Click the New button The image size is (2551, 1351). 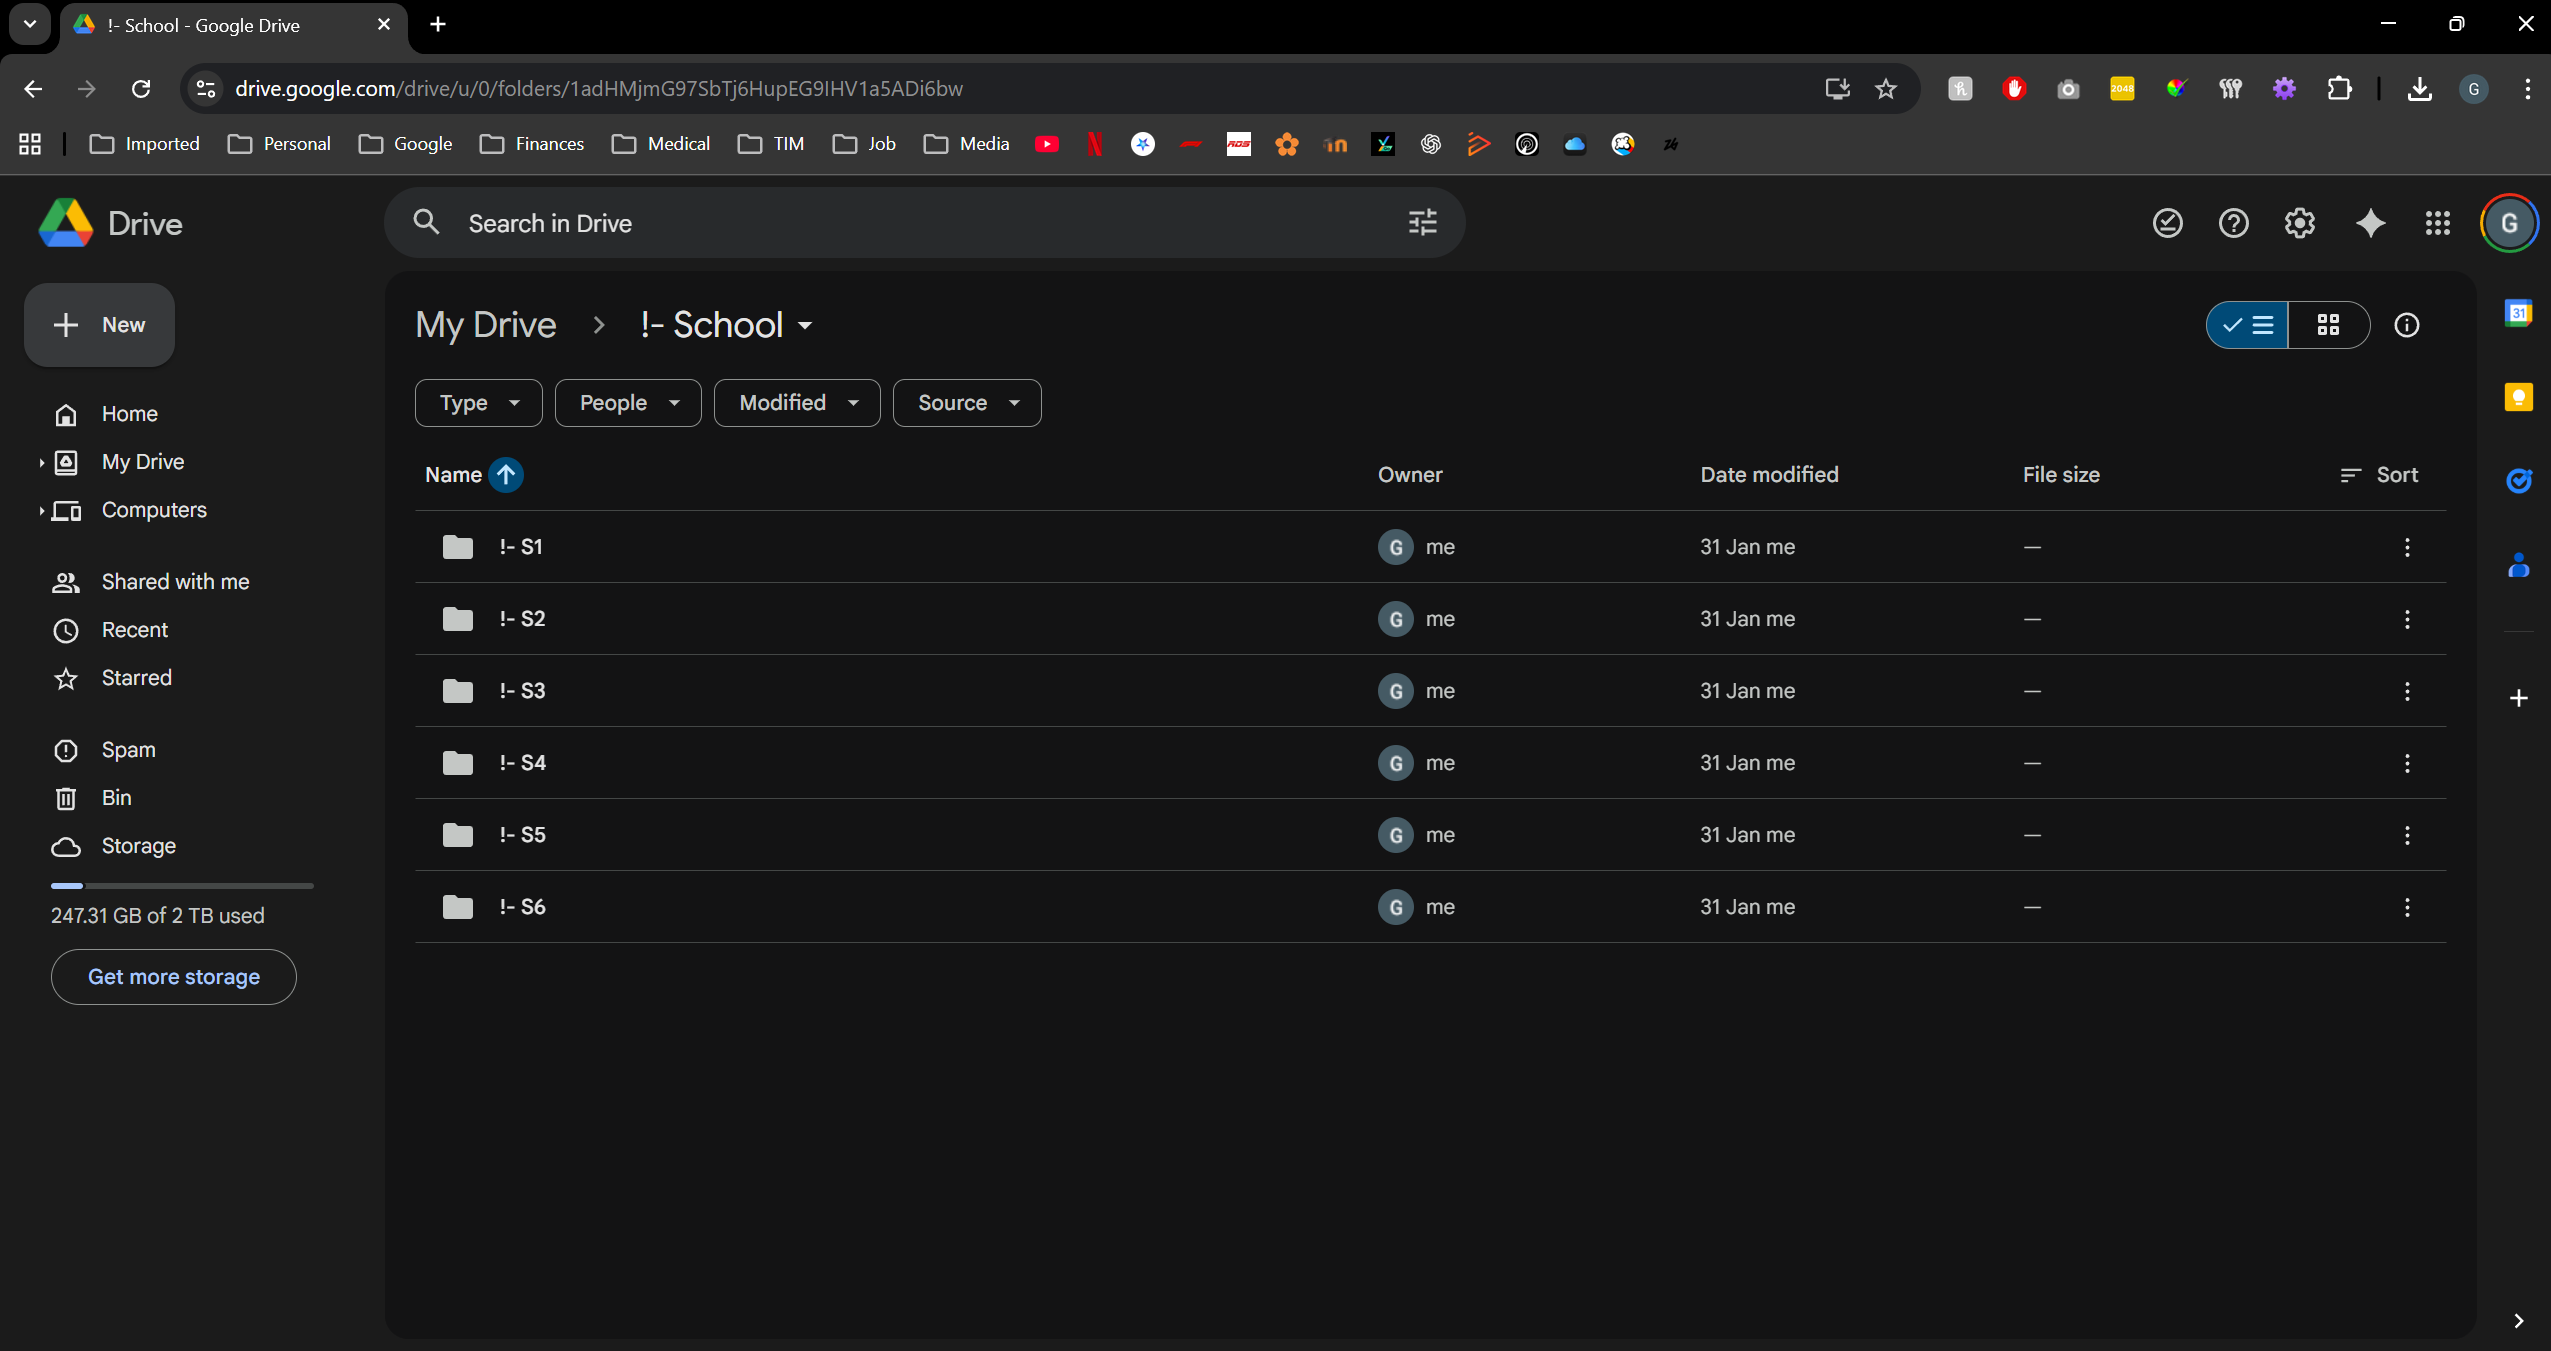pyautogui.click(x=100, y=325)
